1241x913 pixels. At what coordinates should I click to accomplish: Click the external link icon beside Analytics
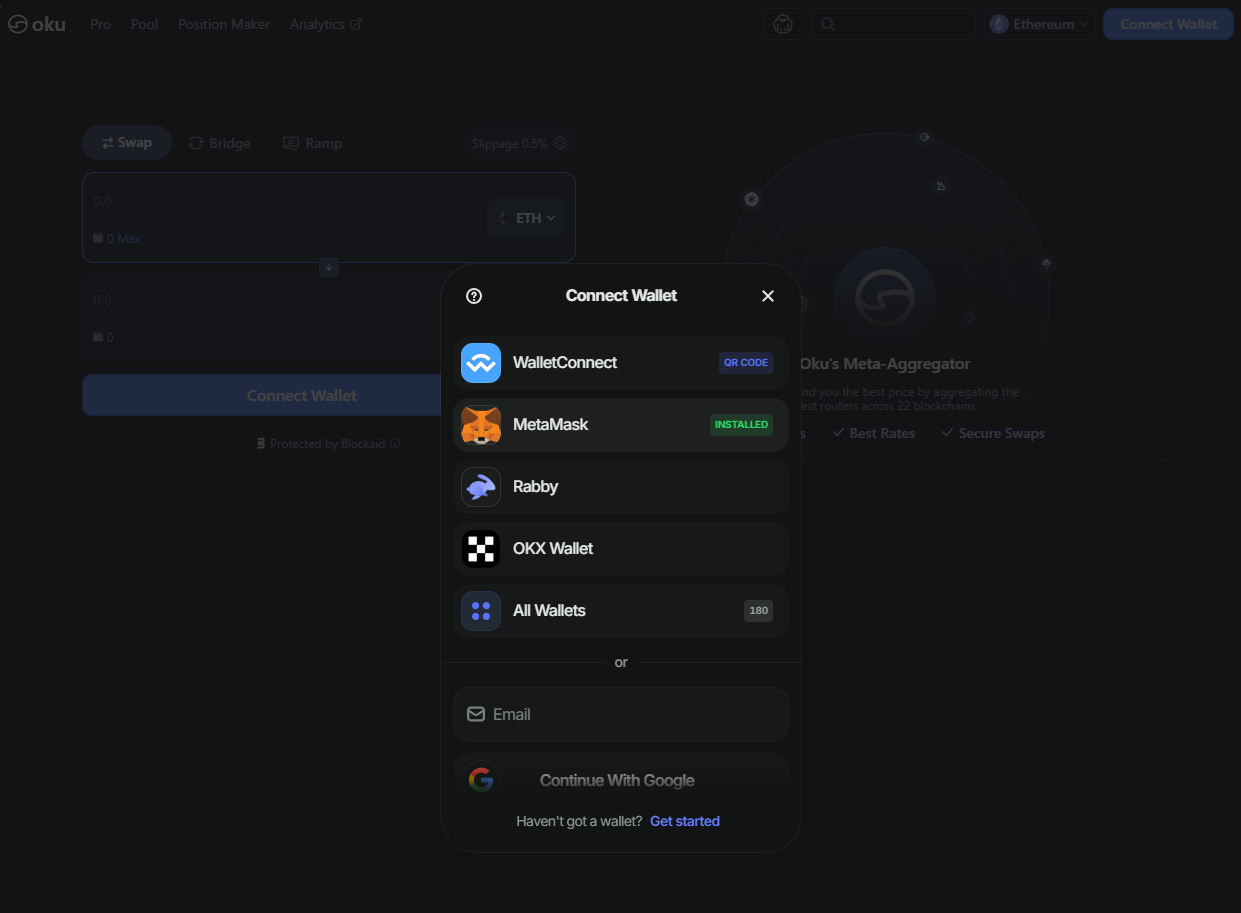pos(356,24)
